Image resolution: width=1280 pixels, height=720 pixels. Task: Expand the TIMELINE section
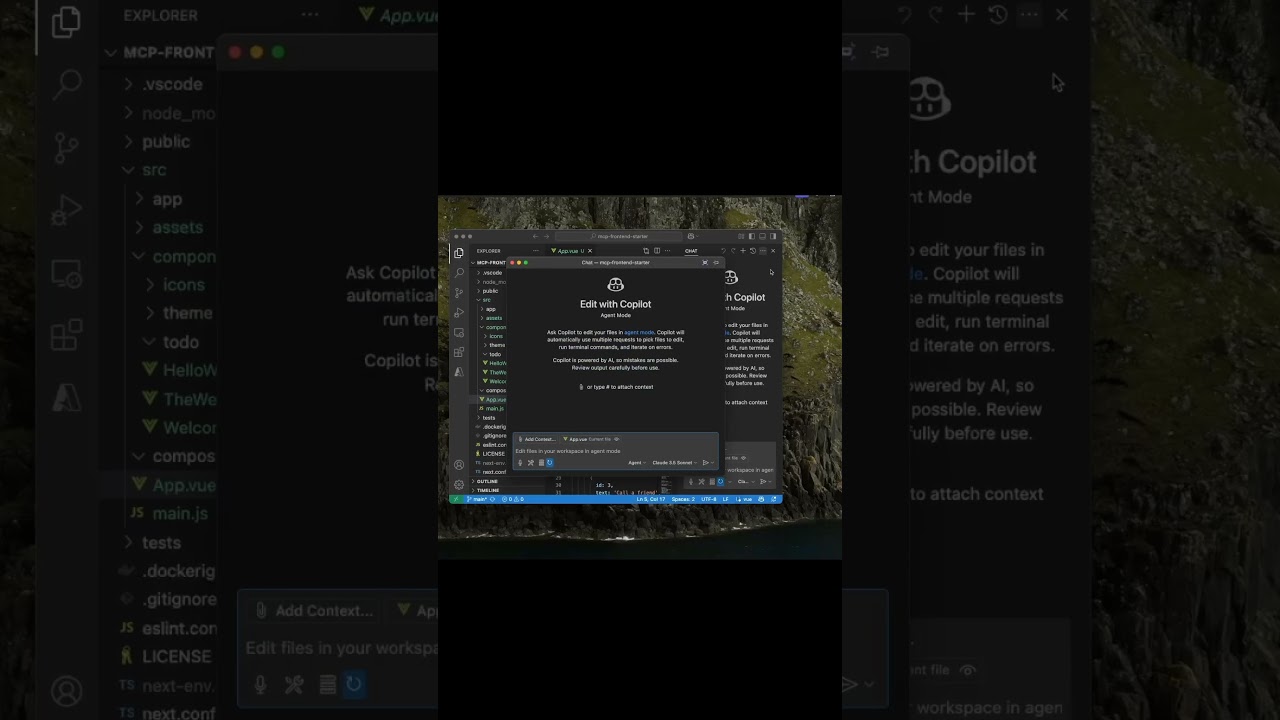tap(487, 490)
